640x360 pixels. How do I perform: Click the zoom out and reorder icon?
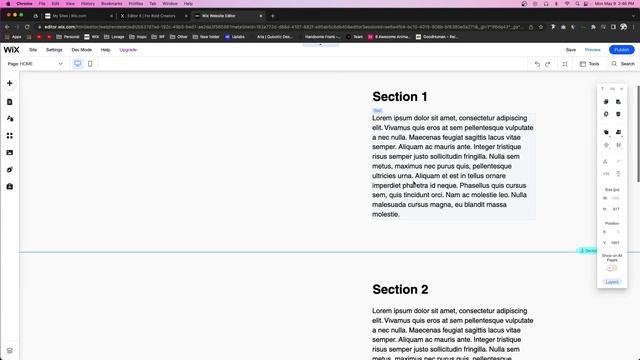pyautogui.click(x=565, y=64)
